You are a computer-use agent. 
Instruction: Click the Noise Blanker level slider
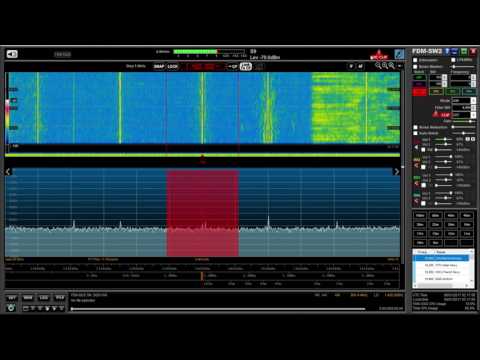[463, 67]
